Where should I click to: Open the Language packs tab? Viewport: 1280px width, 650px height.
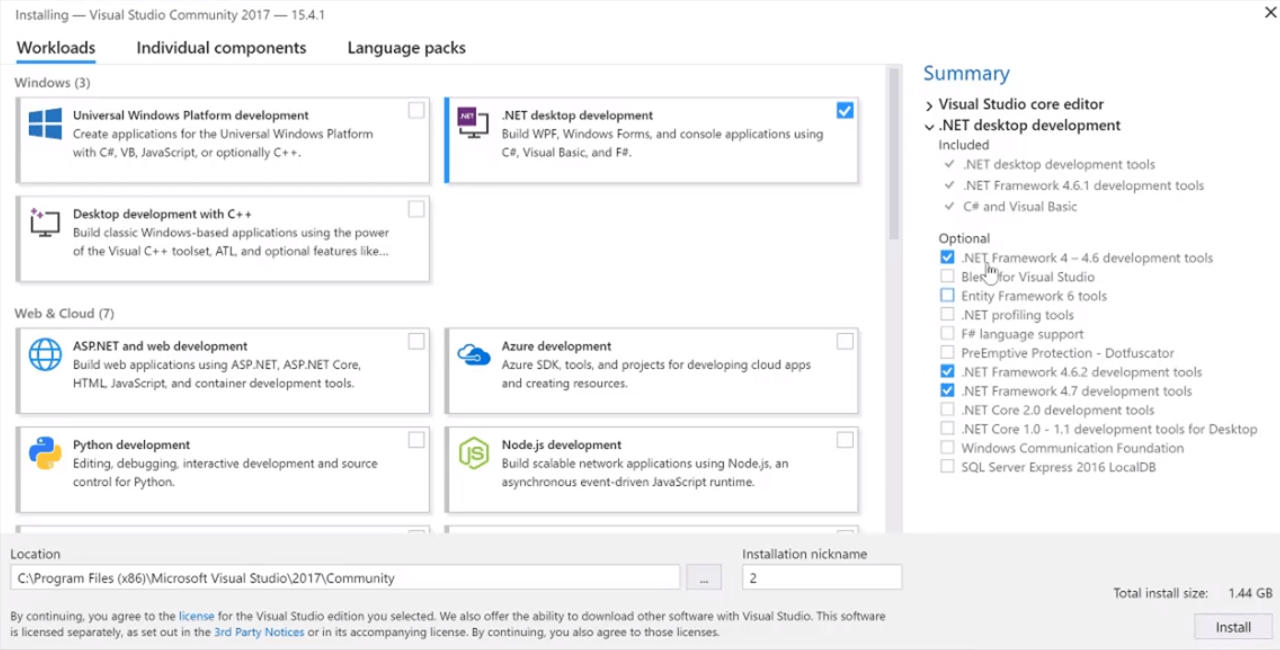pyautogui.click(x=406, y=48)
